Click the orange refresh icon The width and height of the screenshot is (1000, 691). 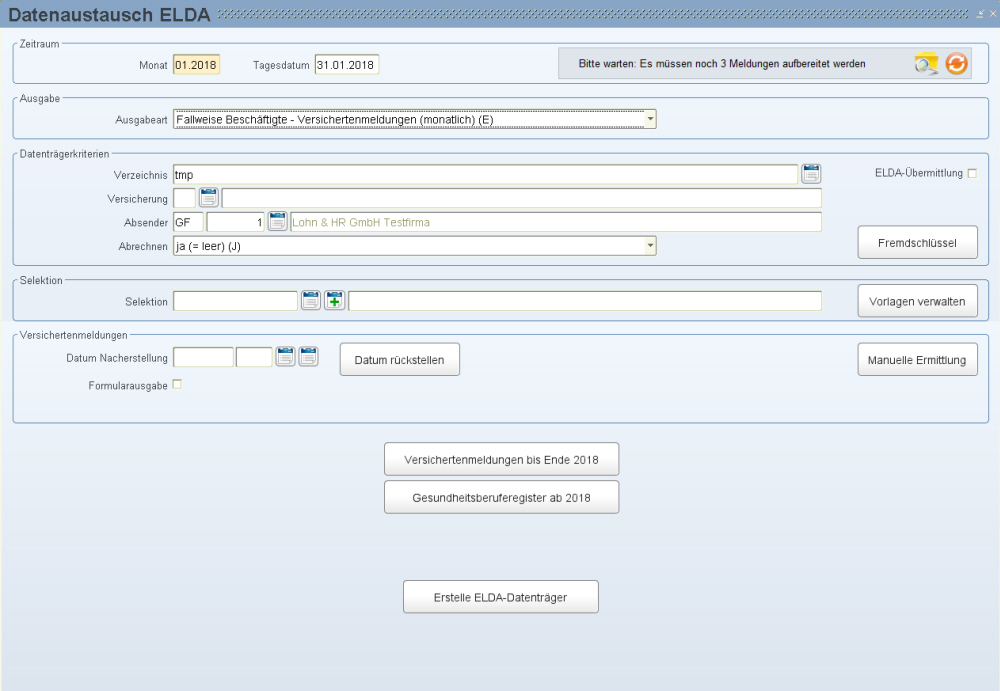click(x=956, y=64)
